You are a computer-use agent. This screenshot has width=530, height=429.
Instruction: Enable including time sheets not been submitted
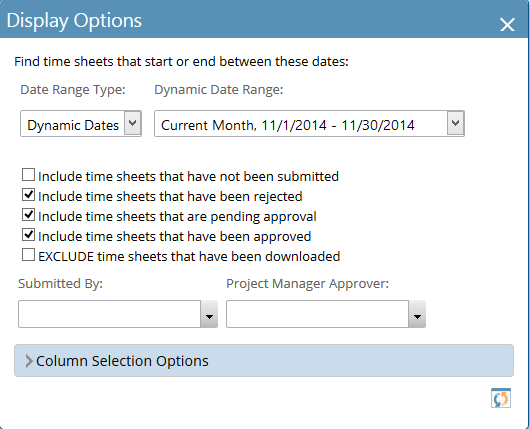click(x=28, y=175)
